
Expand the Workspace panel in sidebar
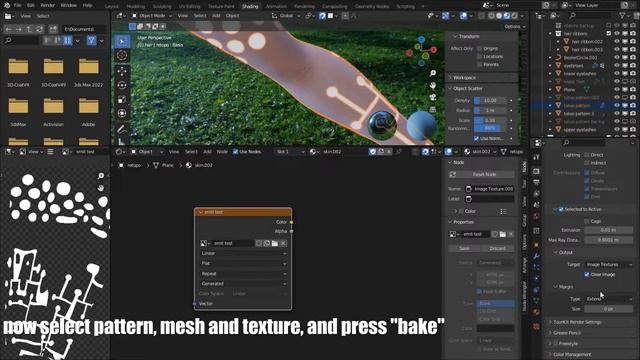point(464,78)
